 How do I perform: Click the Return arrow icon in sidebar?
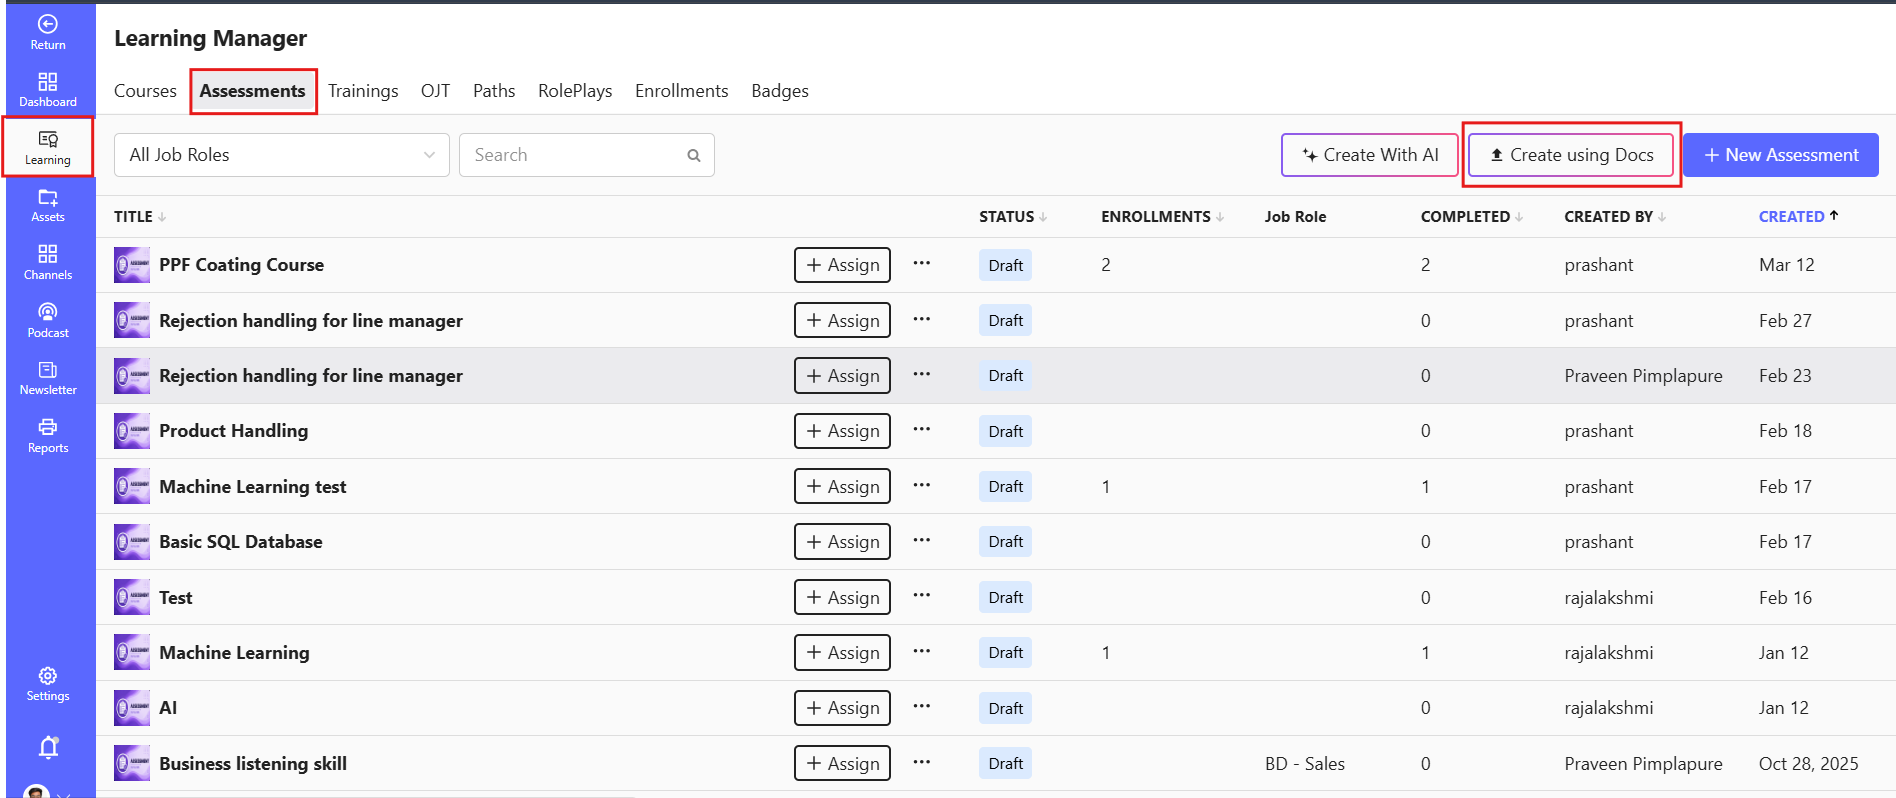[x=48, y=24]
